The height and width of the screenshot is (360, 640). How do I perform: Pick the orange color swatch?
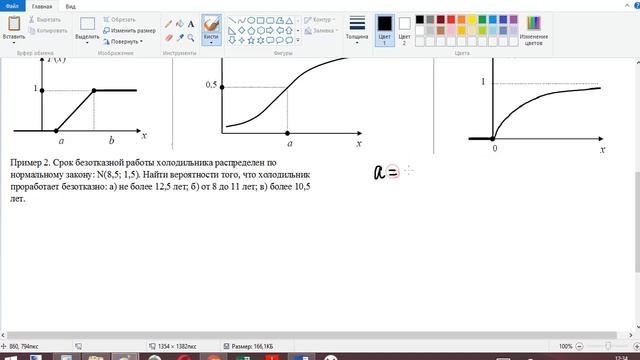click(x=462, y=20)
